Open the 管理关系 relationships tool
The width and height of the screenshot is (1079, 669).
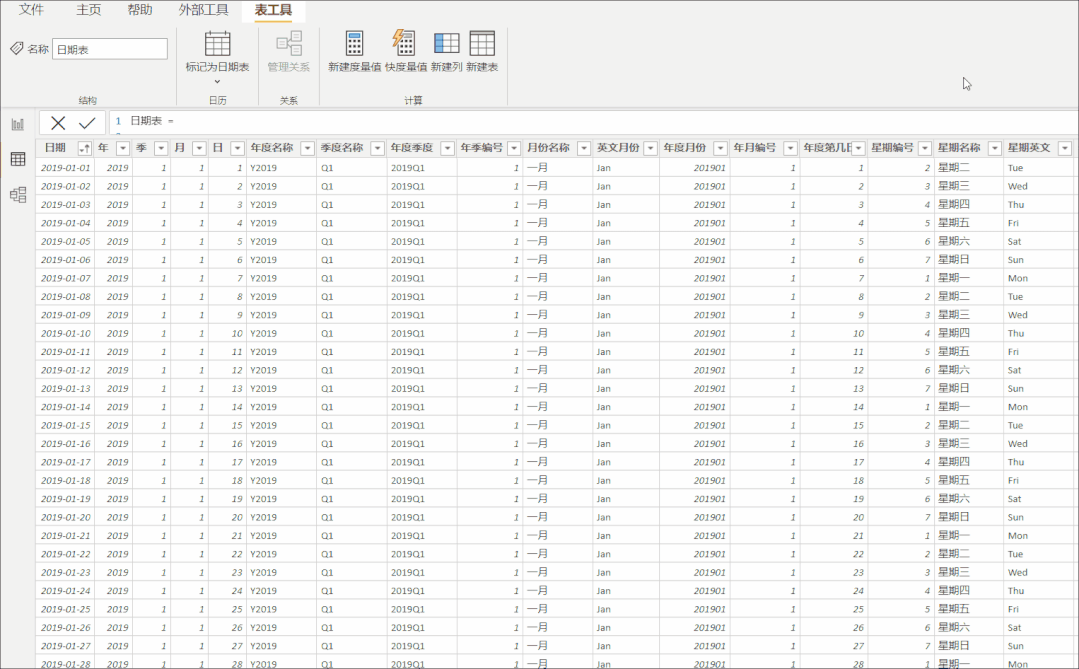tap(289, 44)
